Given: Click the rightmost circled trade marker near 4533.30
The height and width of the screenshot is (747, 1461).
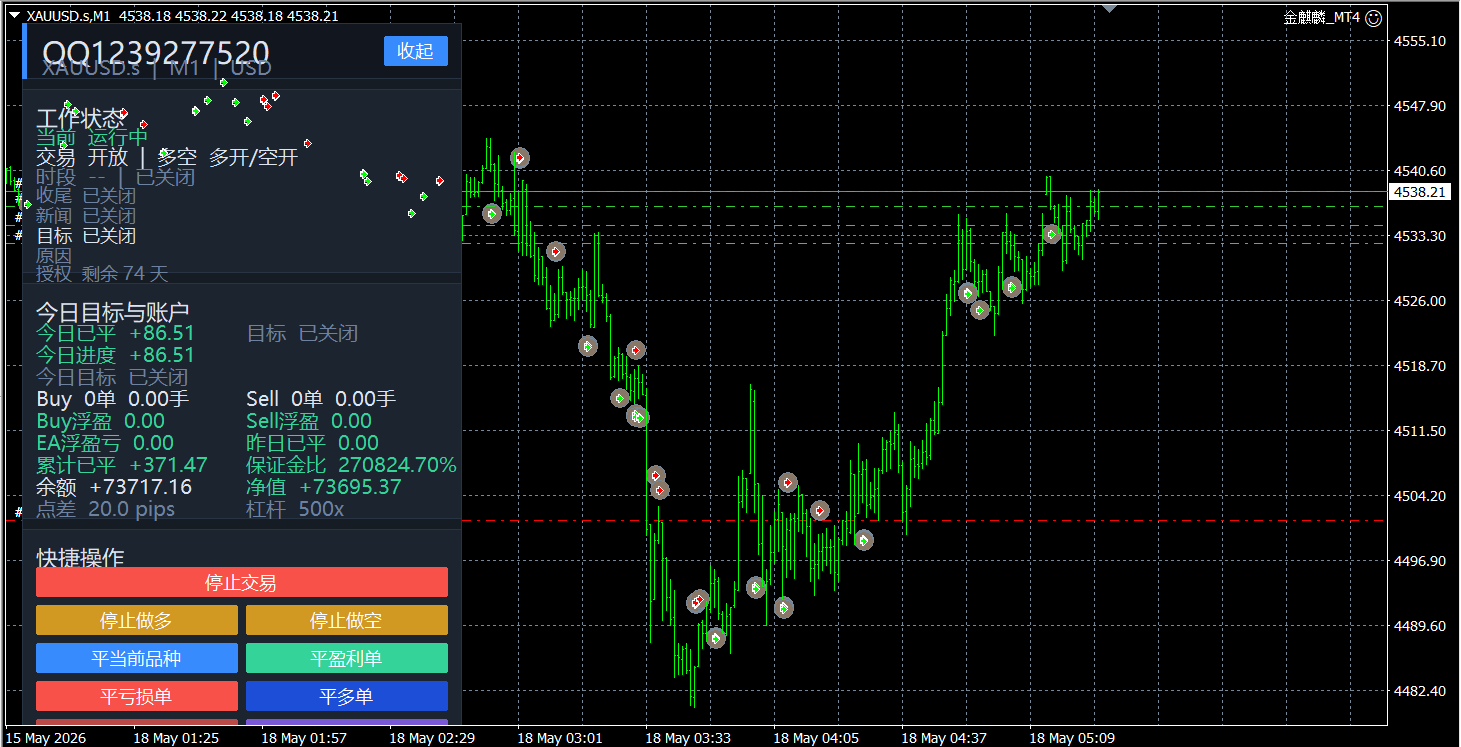Looking at the screenshot, I should coord(1051,234).
